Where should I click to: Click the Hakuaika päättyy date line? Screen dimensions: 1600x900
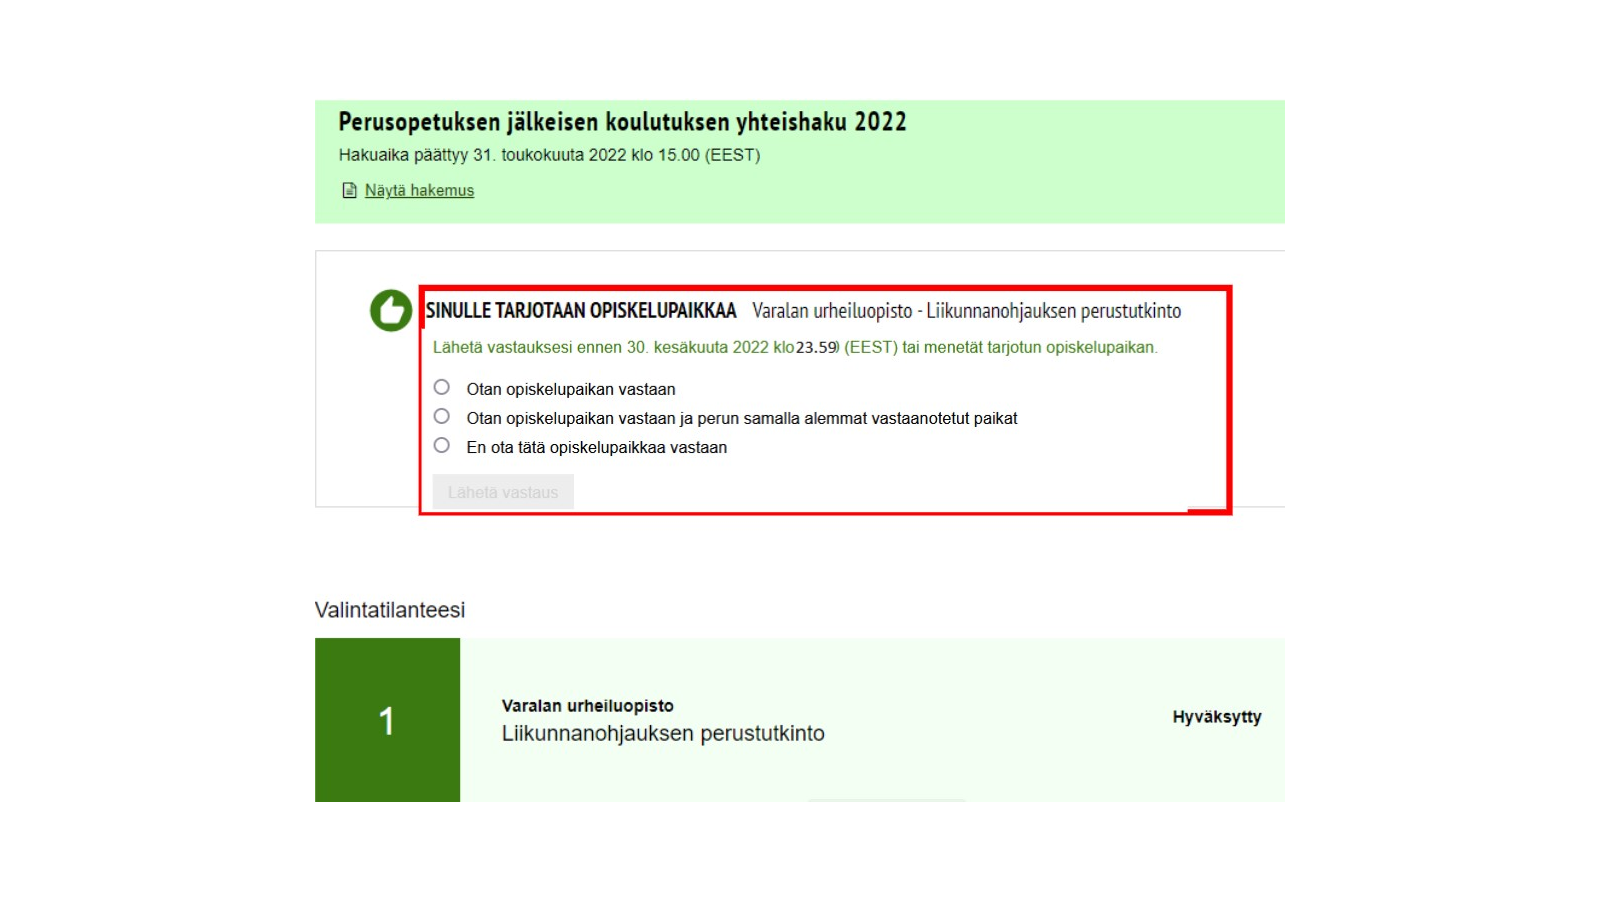(549, 155)
